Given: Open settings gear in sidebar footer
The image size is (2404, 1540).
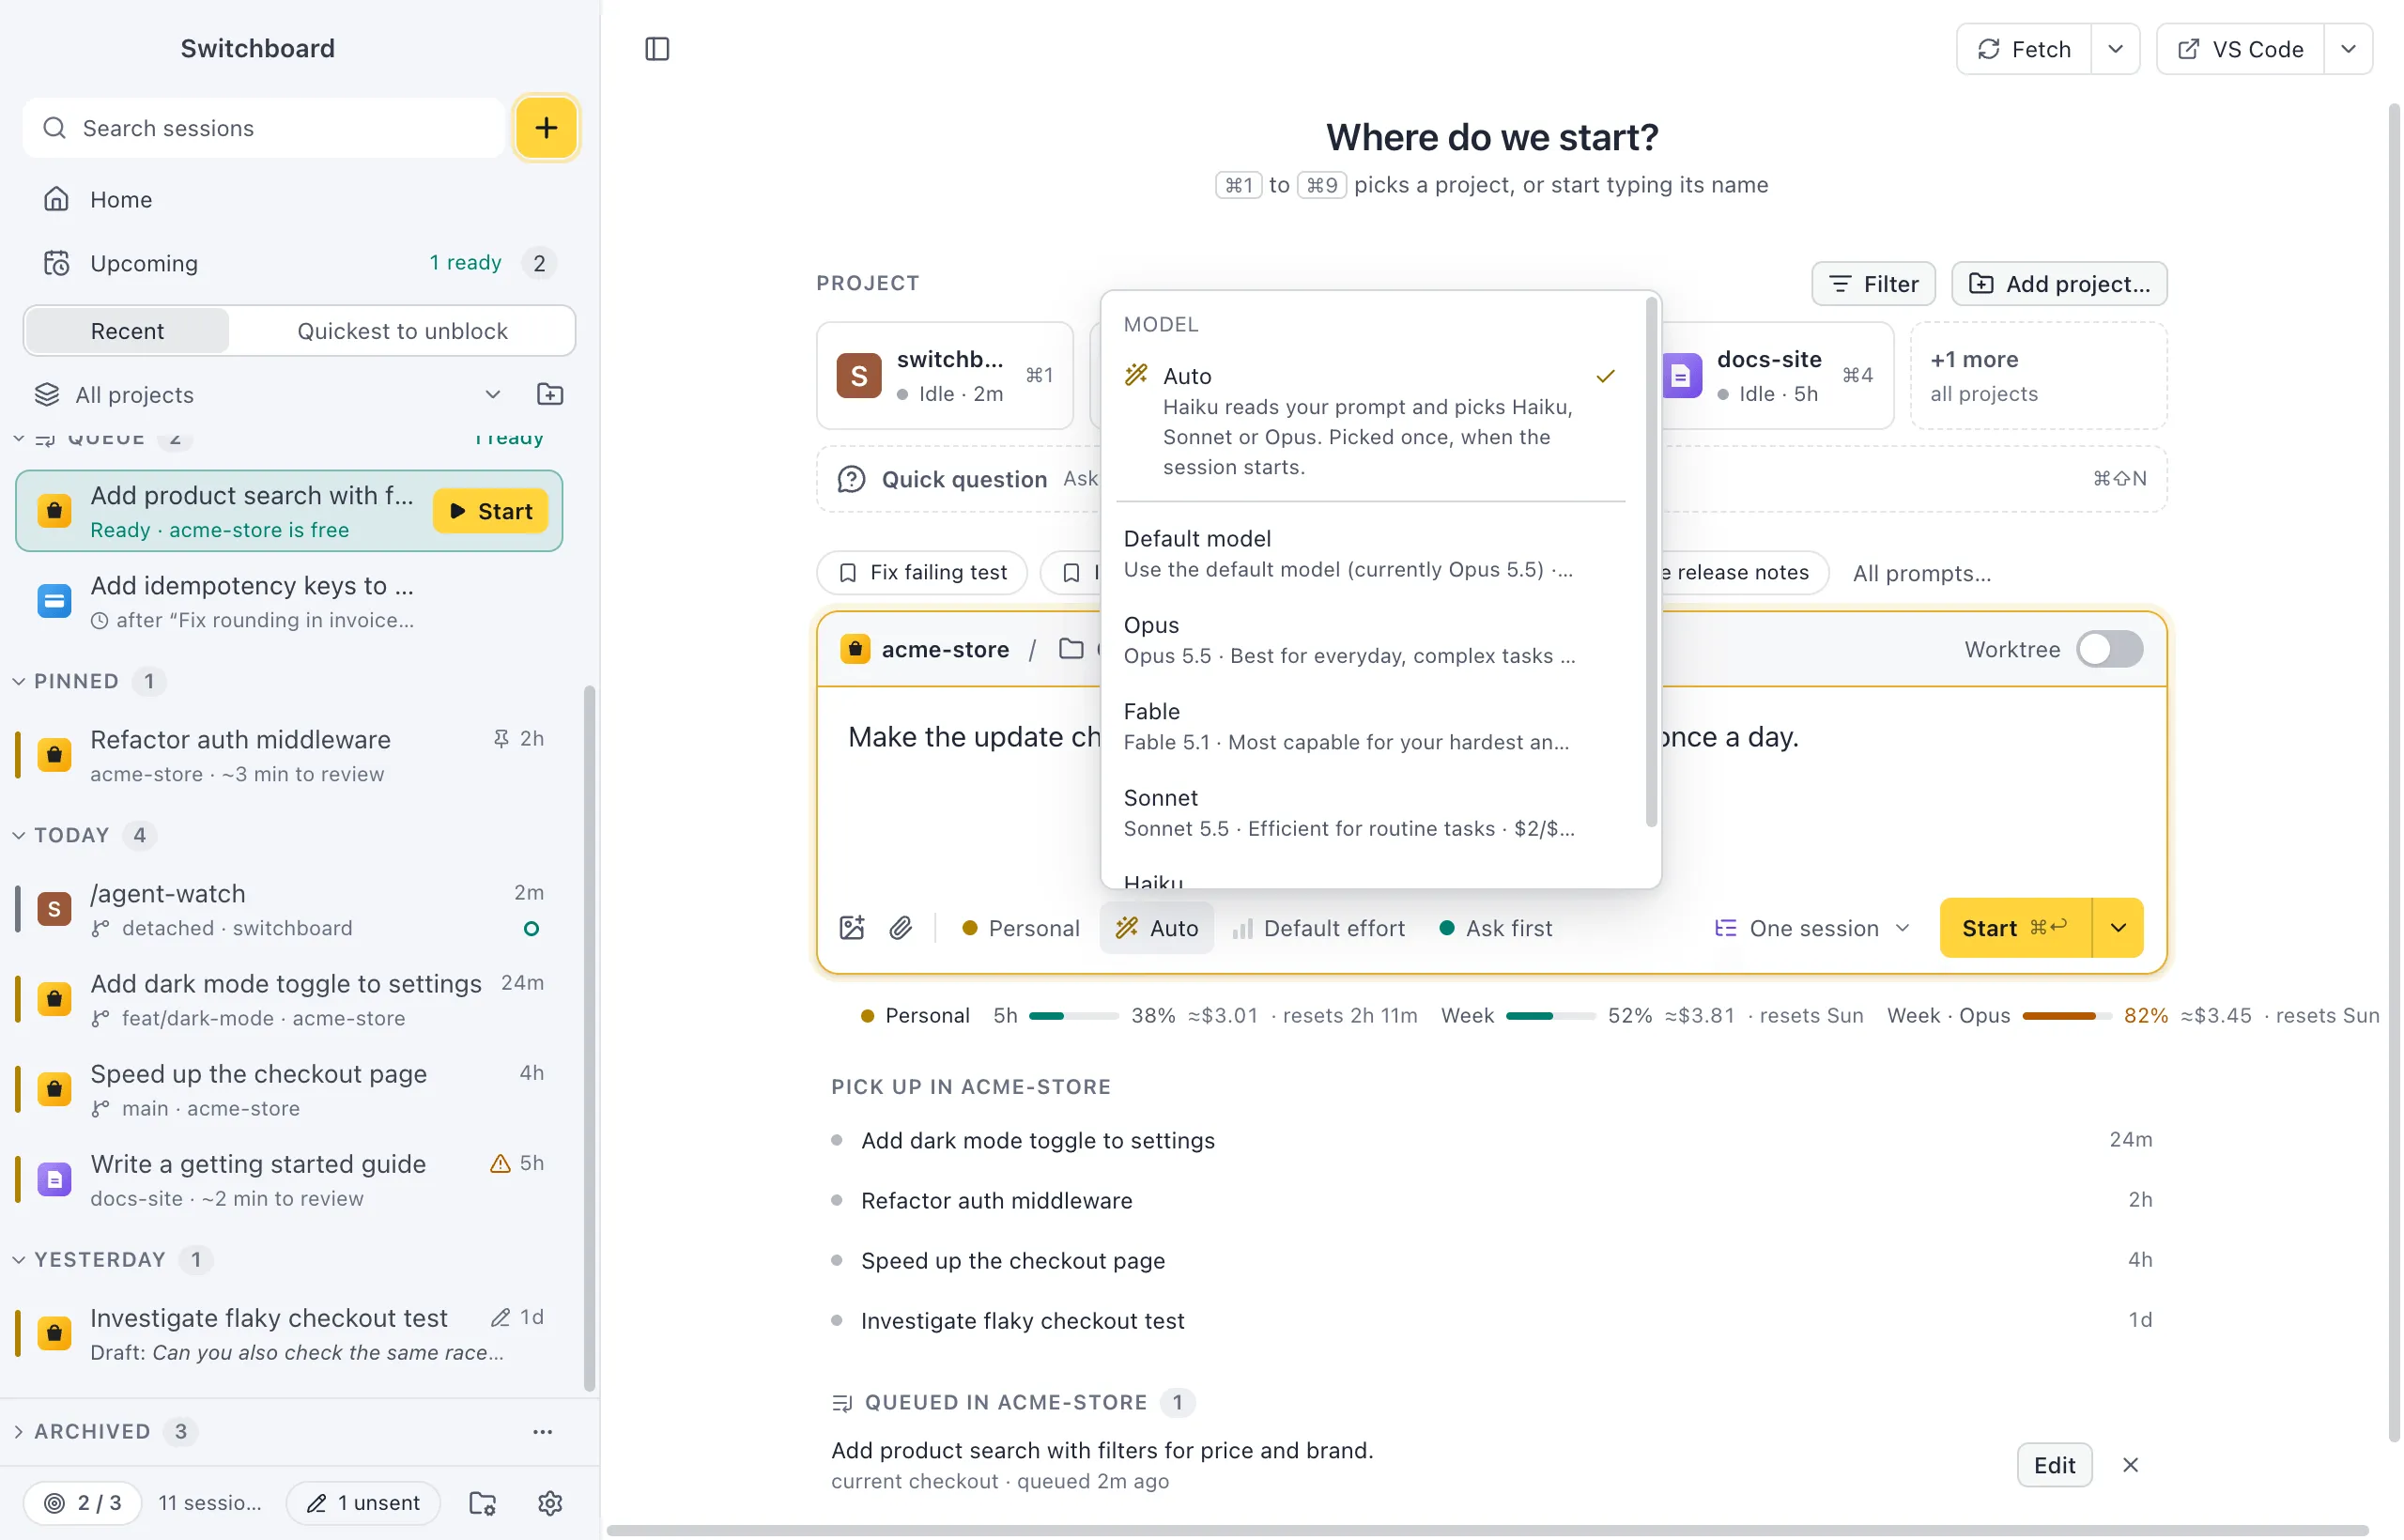Looking at the screenshot, I should click(x=550, y=1503).
